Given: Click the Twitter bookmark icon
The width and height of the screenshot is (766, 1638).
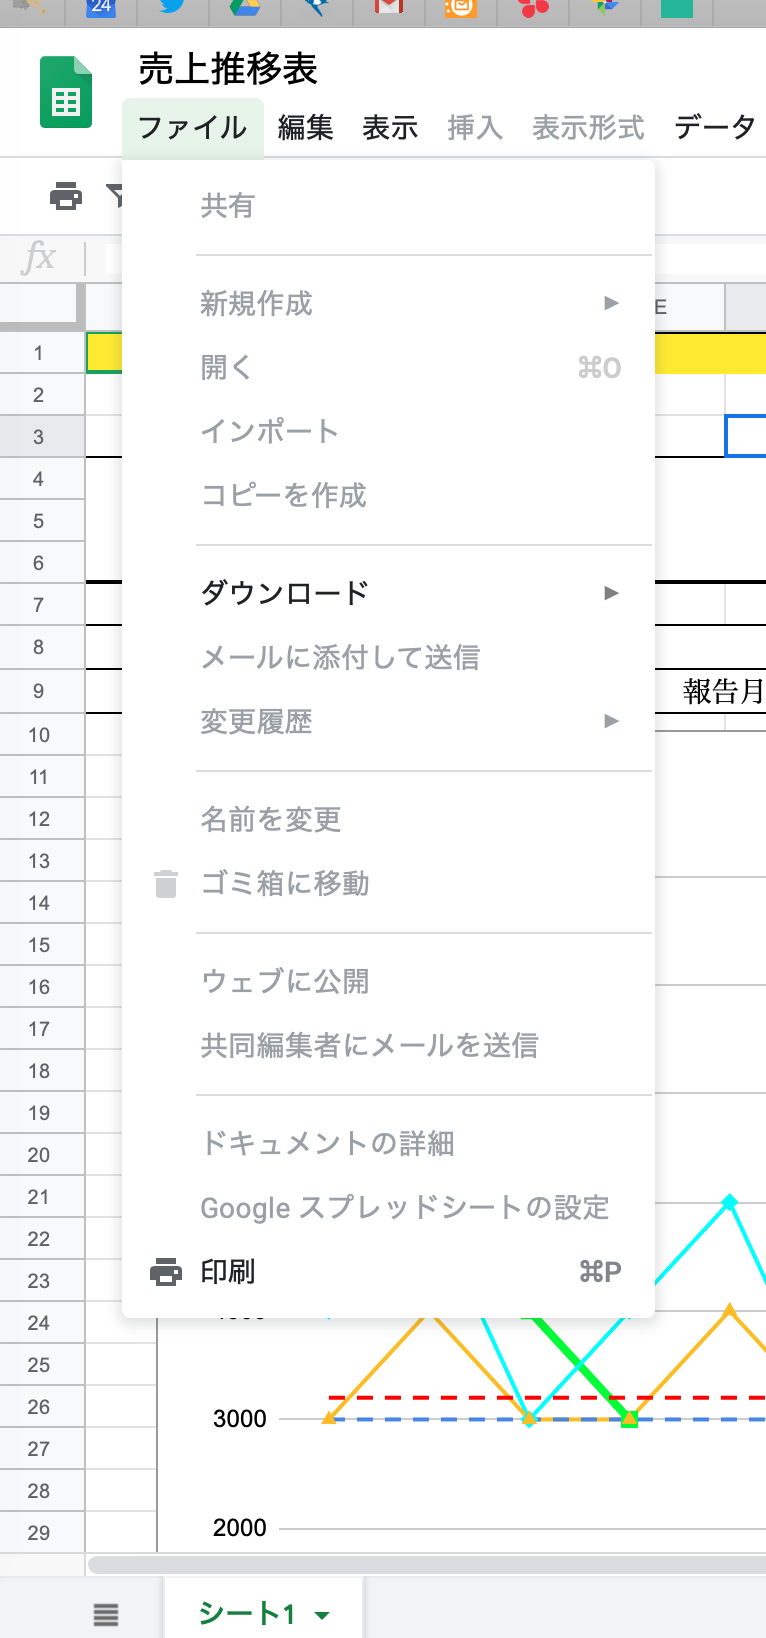Looking at the screenshot, I should [173, 8].
